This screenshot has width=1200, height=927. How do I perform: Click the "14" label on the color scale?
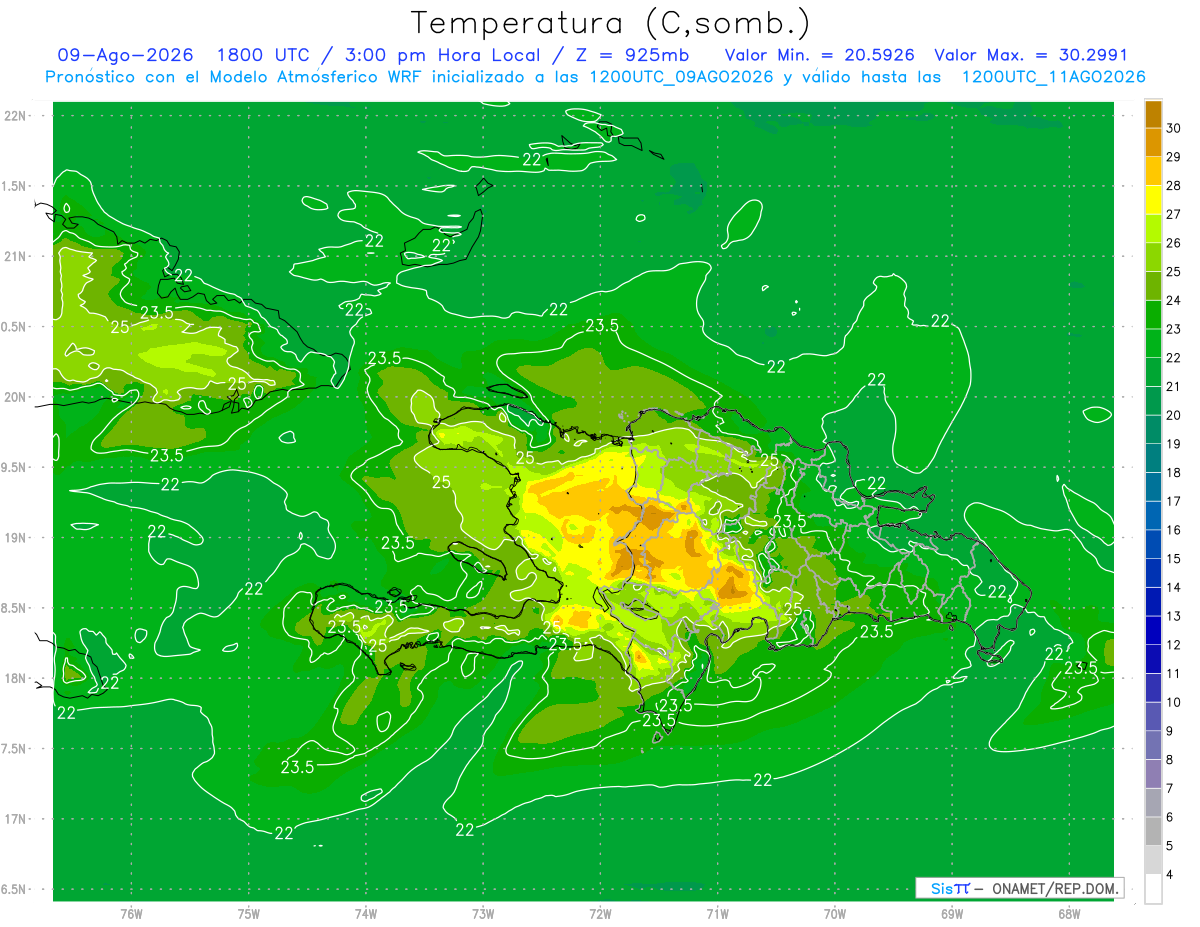click(x=1173, y=587)
